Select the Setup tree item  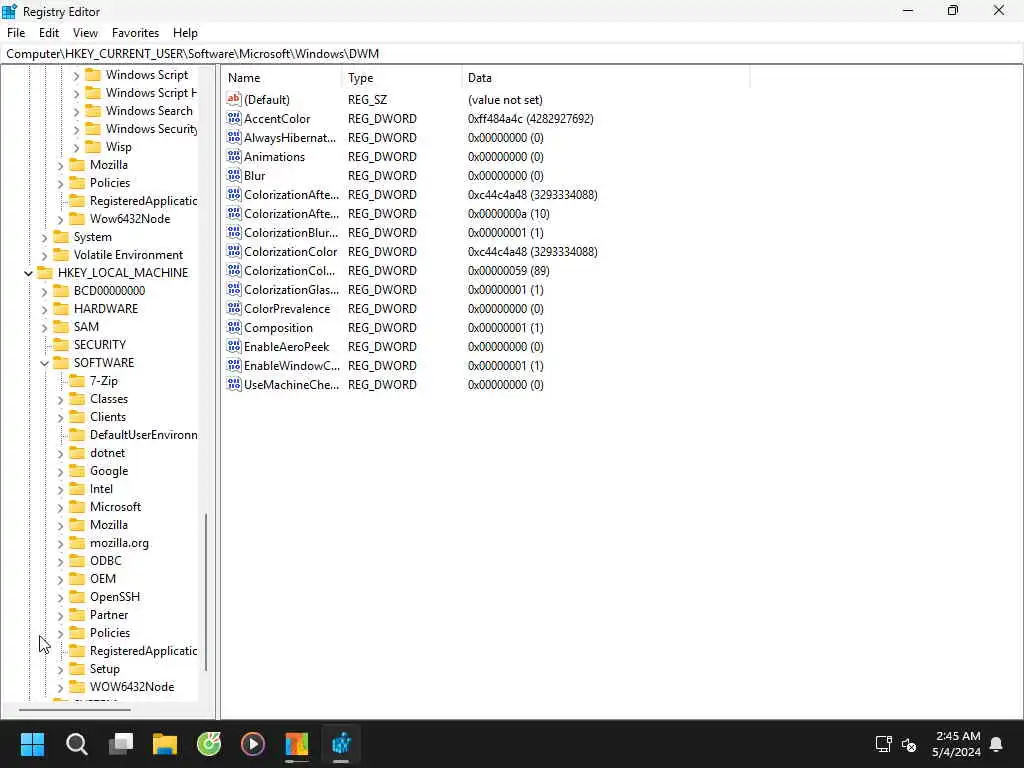point(104,669)
